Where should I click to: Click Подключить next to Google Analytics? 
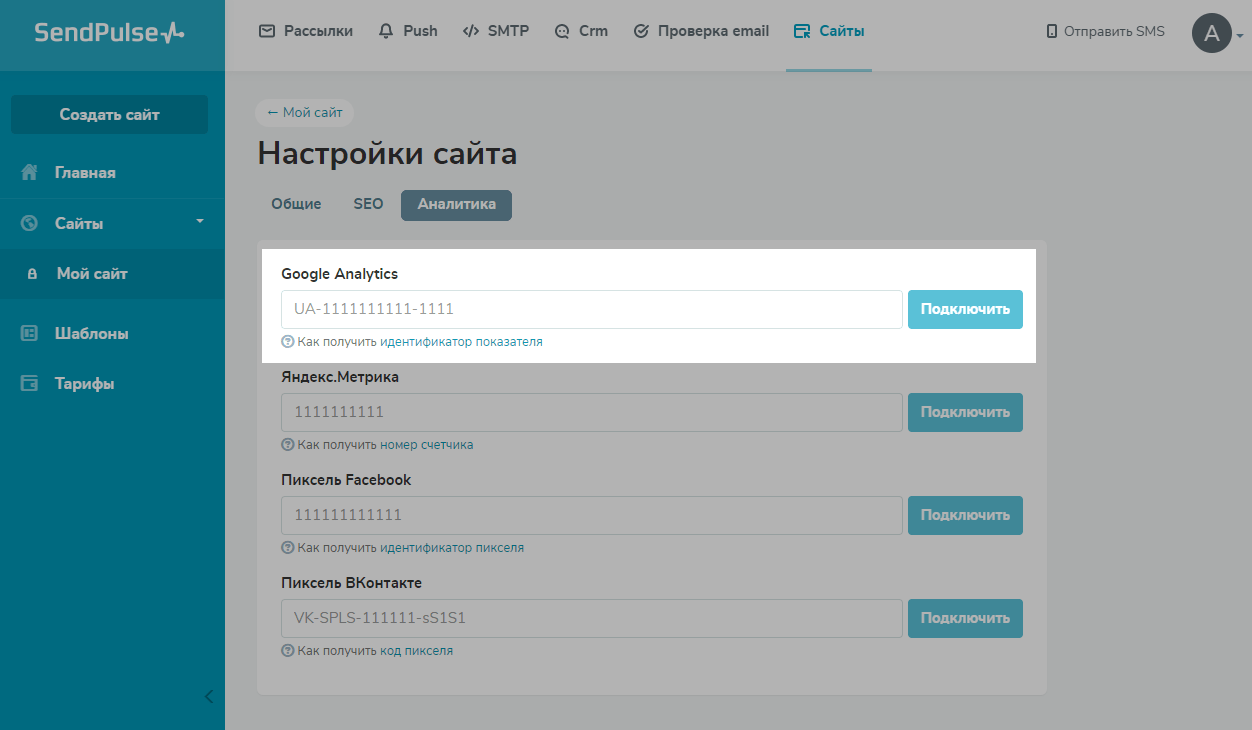click(965, 309)
